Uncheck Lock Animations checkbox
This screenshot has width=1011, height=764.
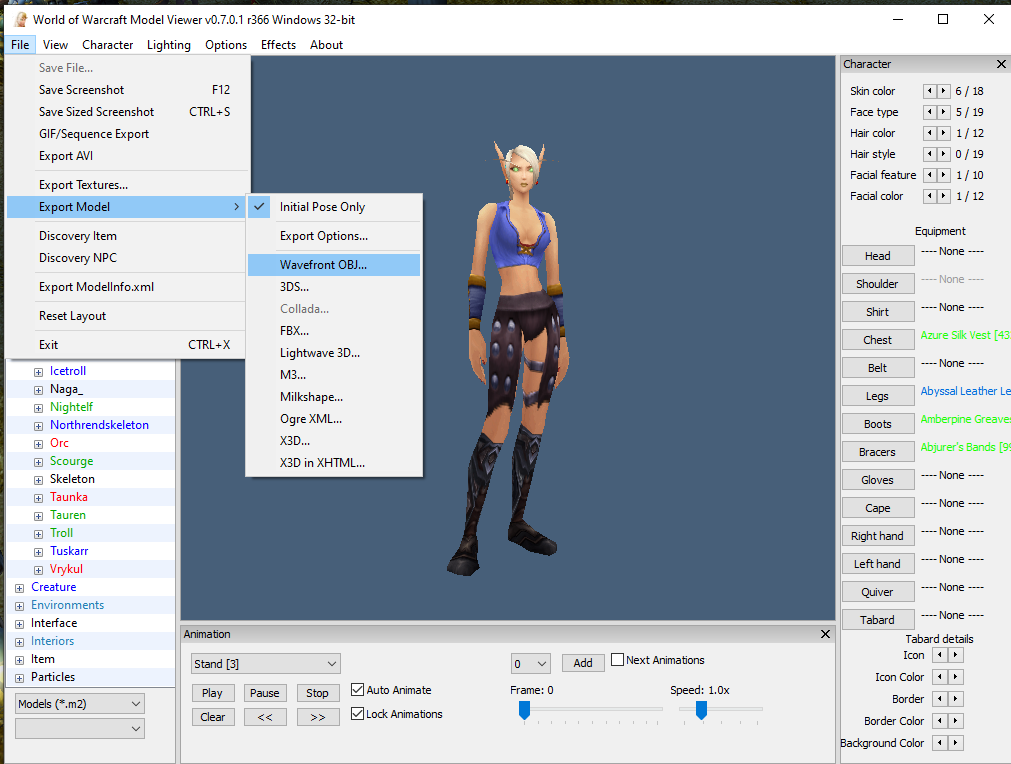point(357,714)
